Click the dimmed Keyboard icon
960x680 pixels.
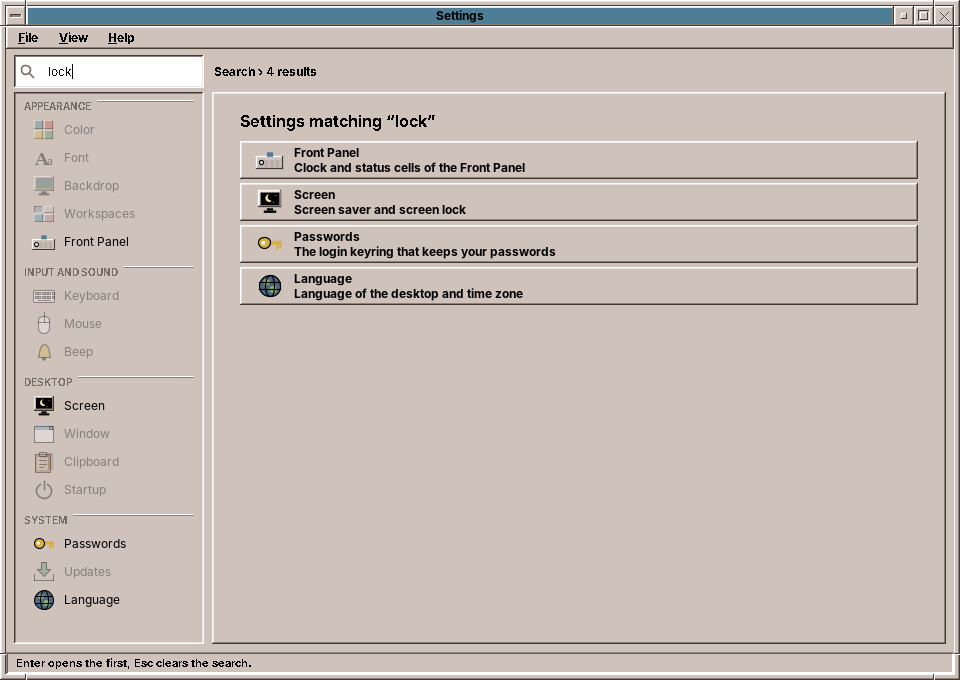44,296
